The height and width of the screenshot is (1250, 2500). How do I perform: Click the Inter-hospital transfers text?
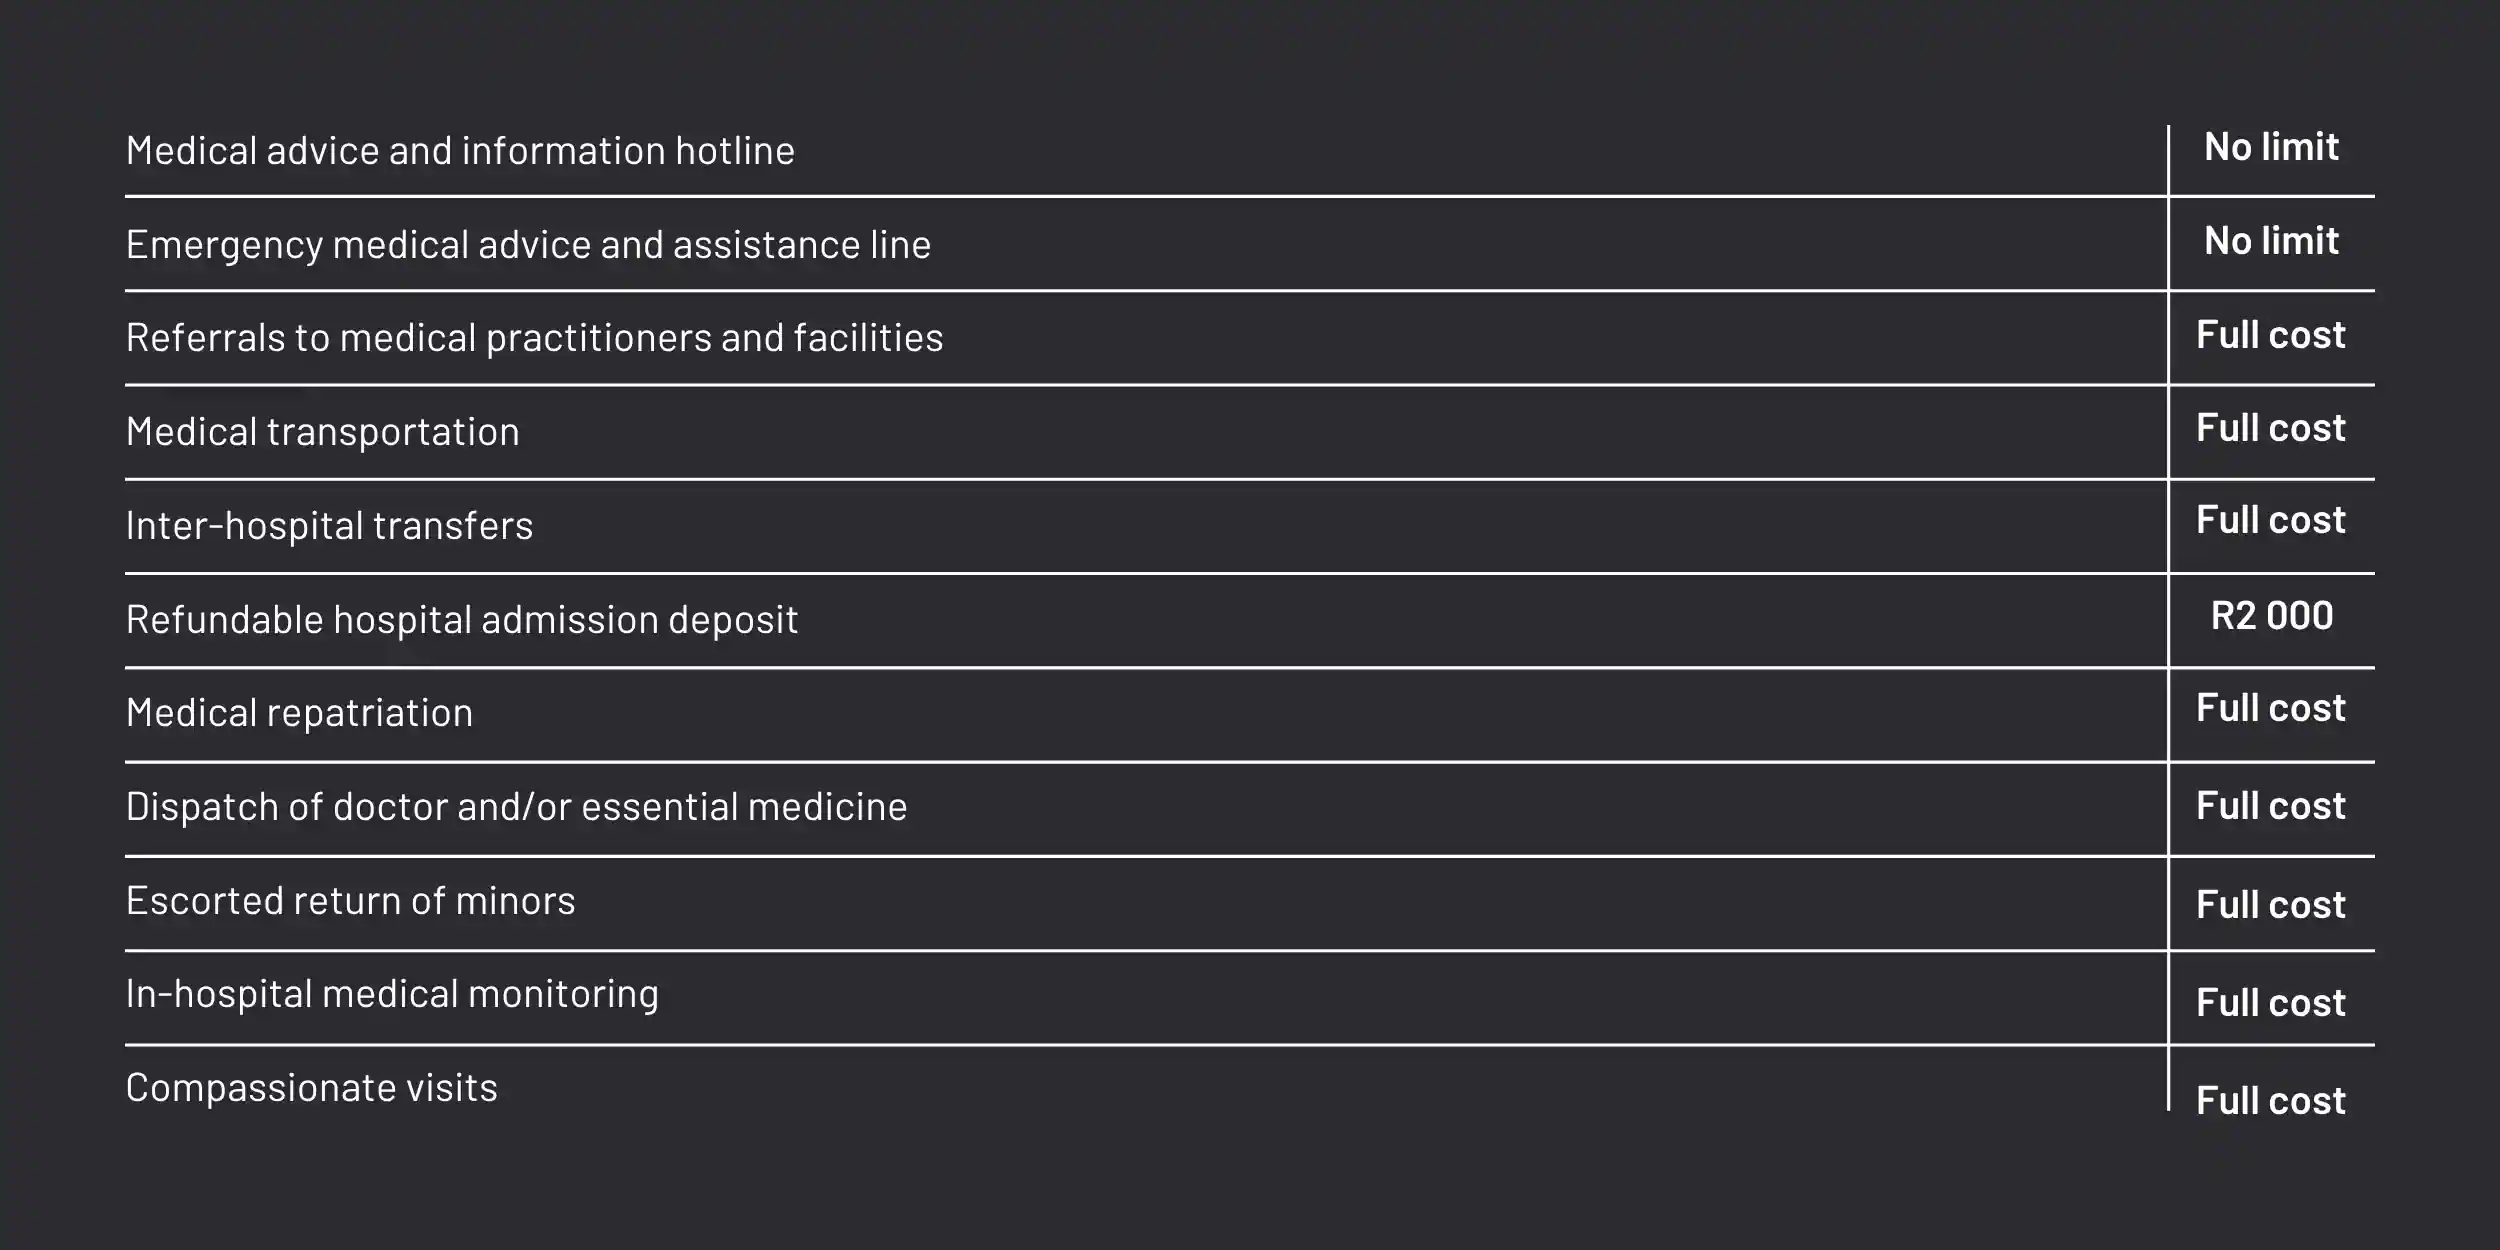click(329, 526)
